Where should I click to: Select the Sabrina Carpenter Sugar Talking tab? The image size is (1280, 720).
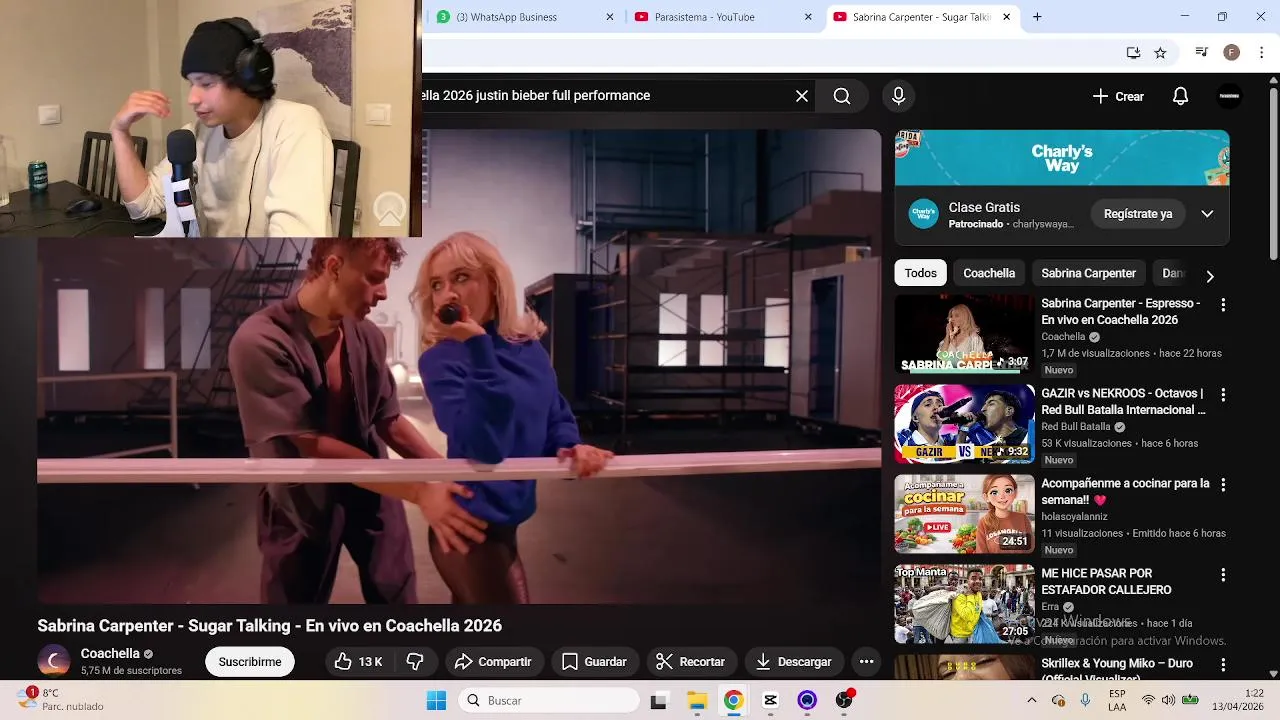[x=921, y=17]
